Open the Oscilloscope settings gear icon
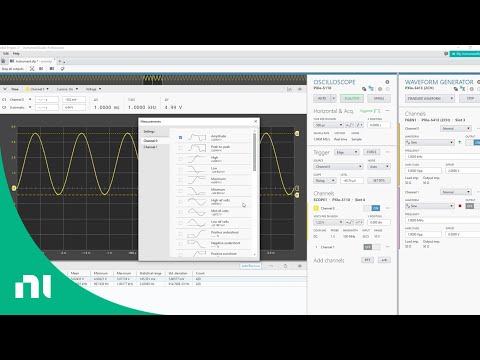The width and height of the screenshot is (480, 360). pos(387,82)
